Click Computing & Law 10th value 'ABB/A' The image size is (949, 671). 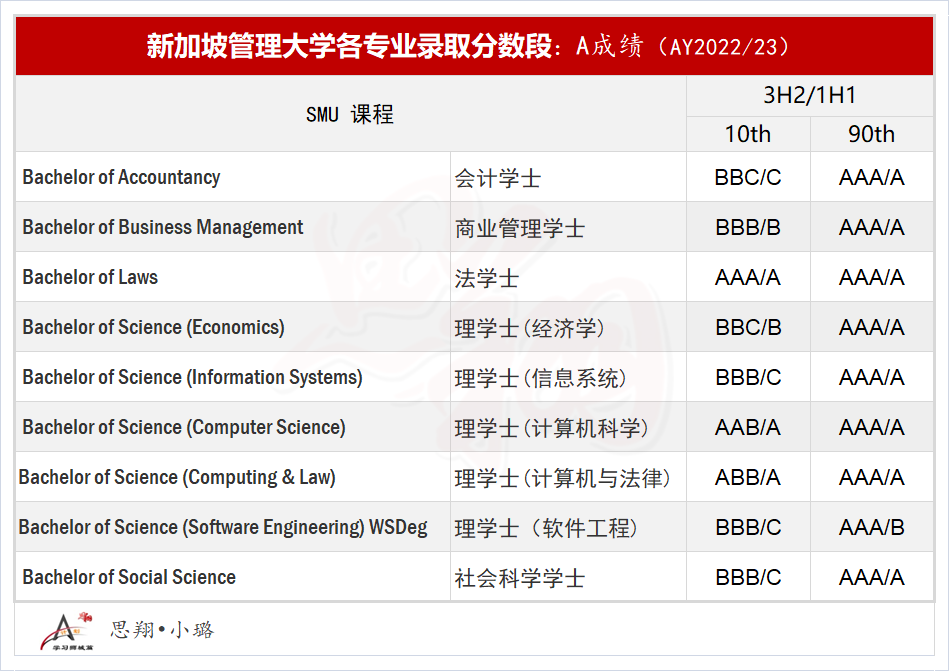point(747,478)
